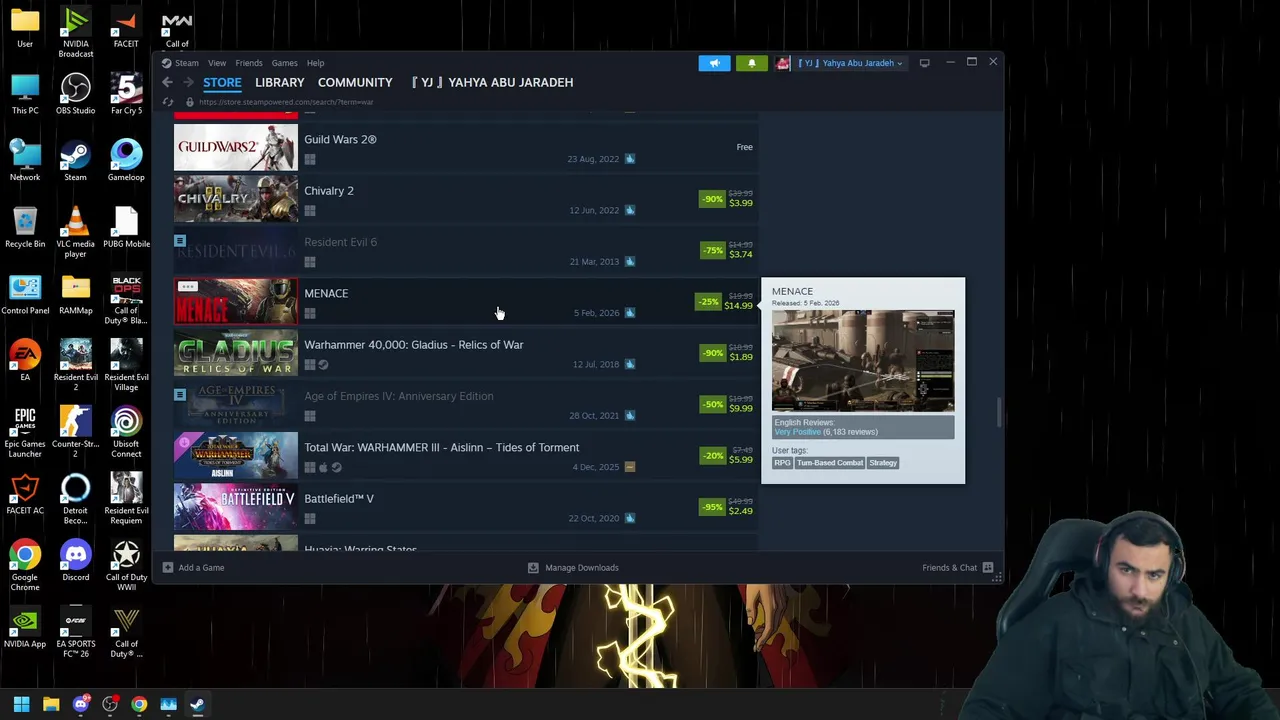Open the View menu in Steam
This screenshot has height=720, width=1280.
[217, 63]
